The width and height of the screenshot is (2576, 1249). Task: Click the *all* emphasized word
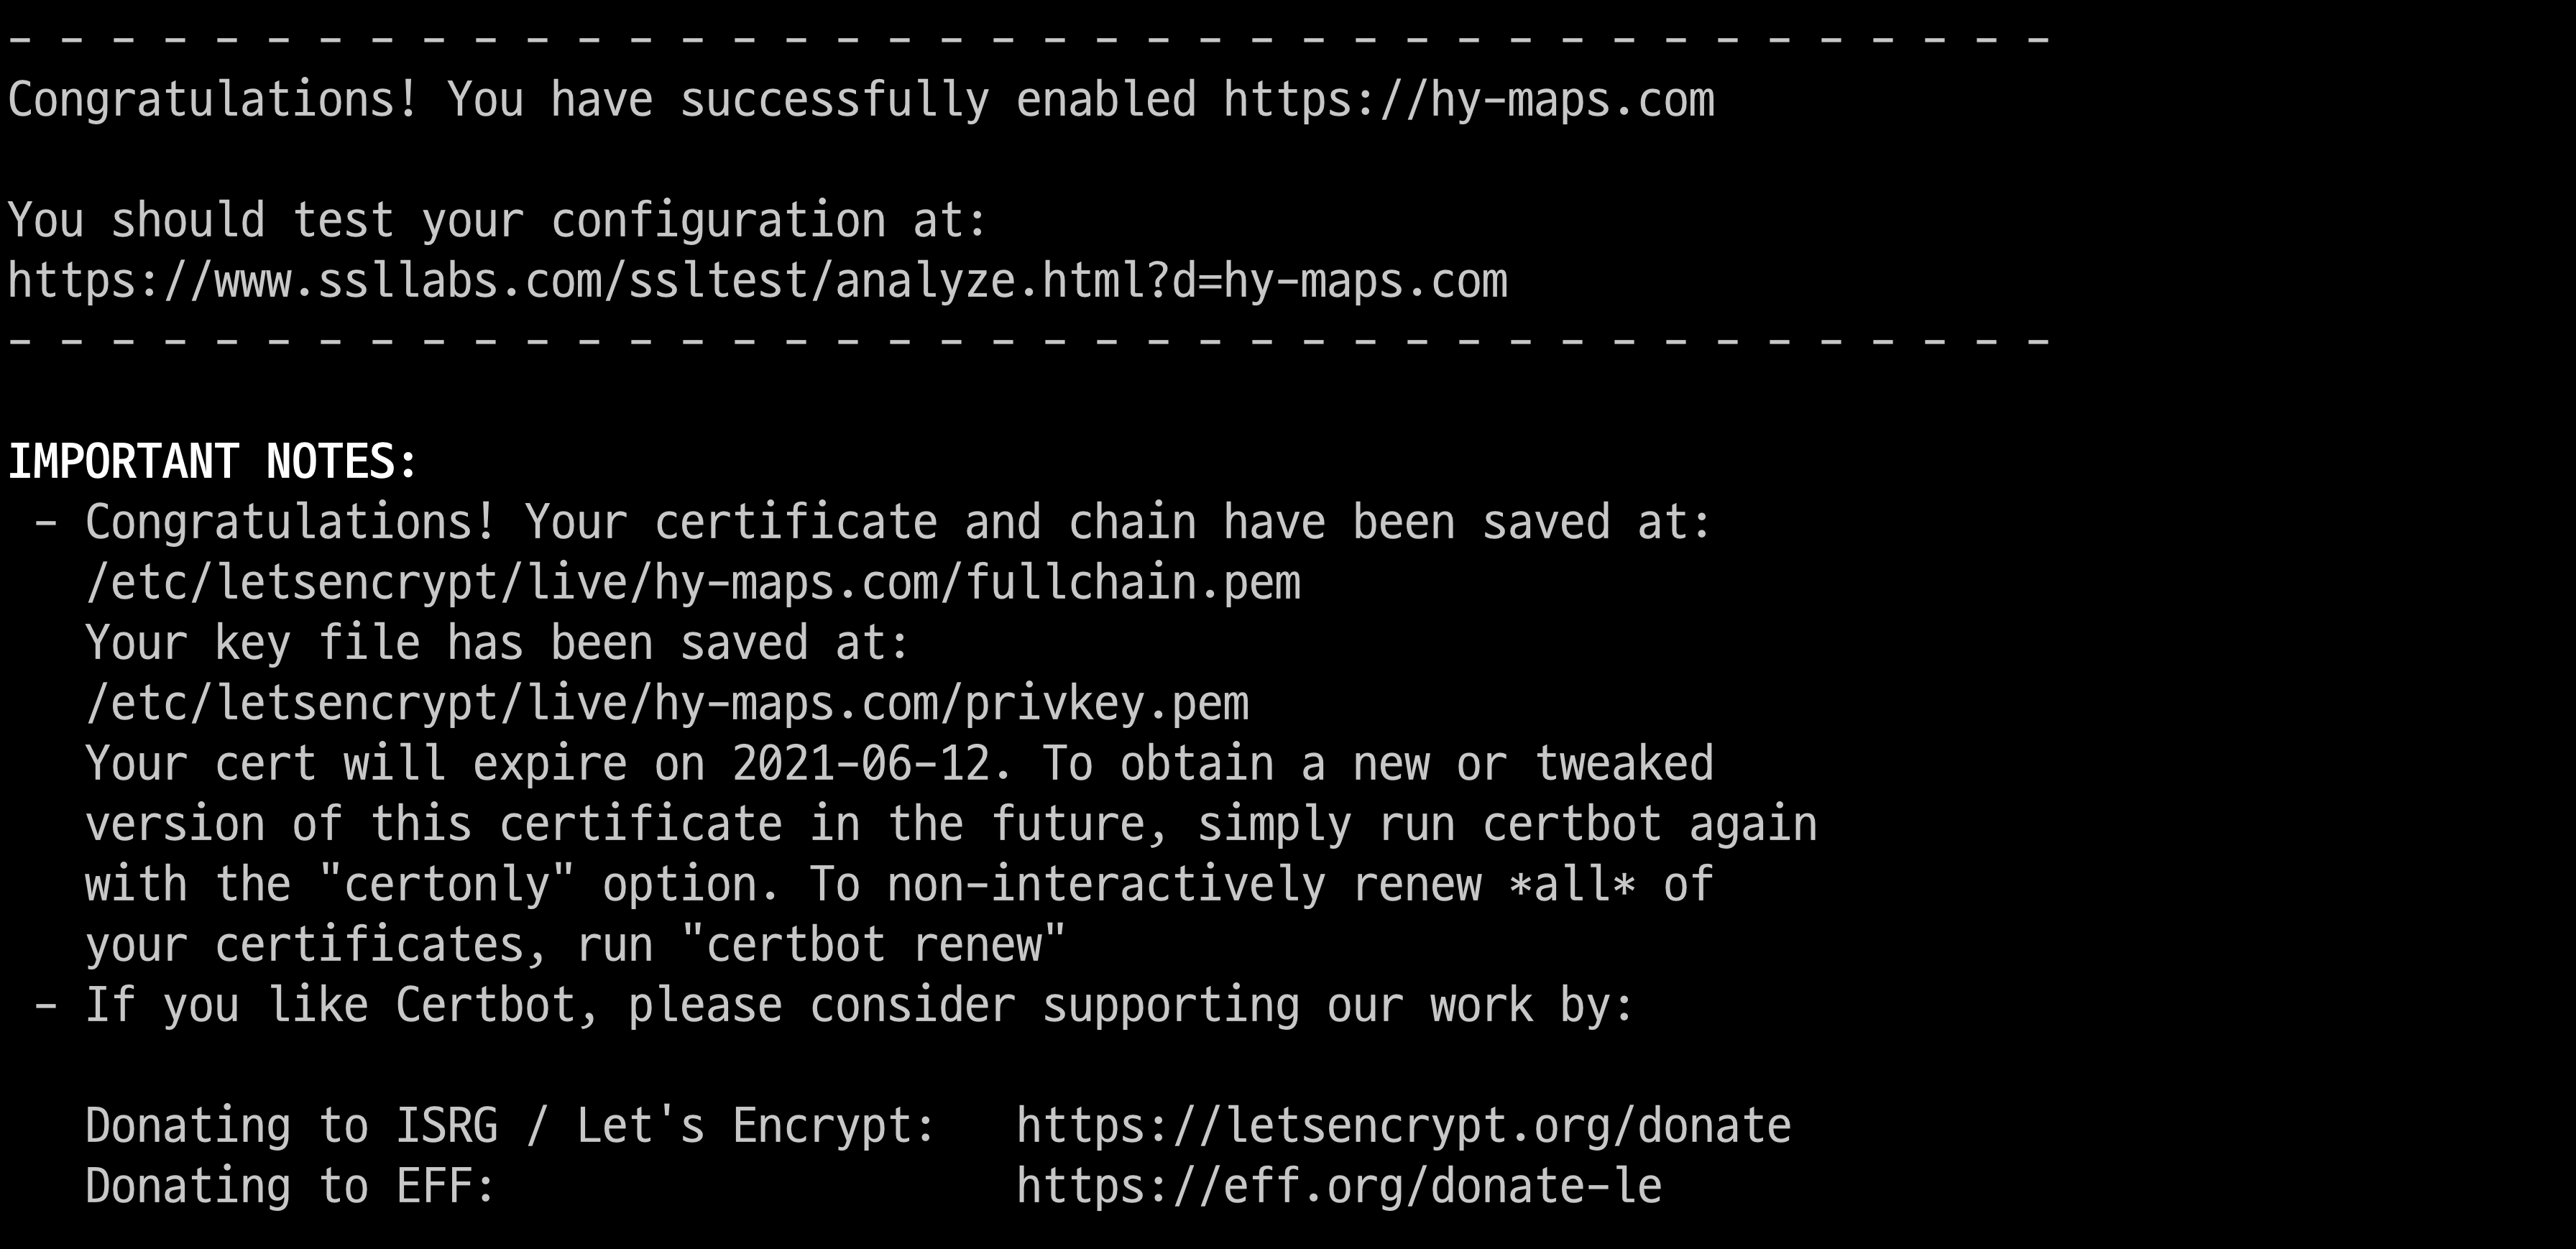click(x=1572, y=885)
